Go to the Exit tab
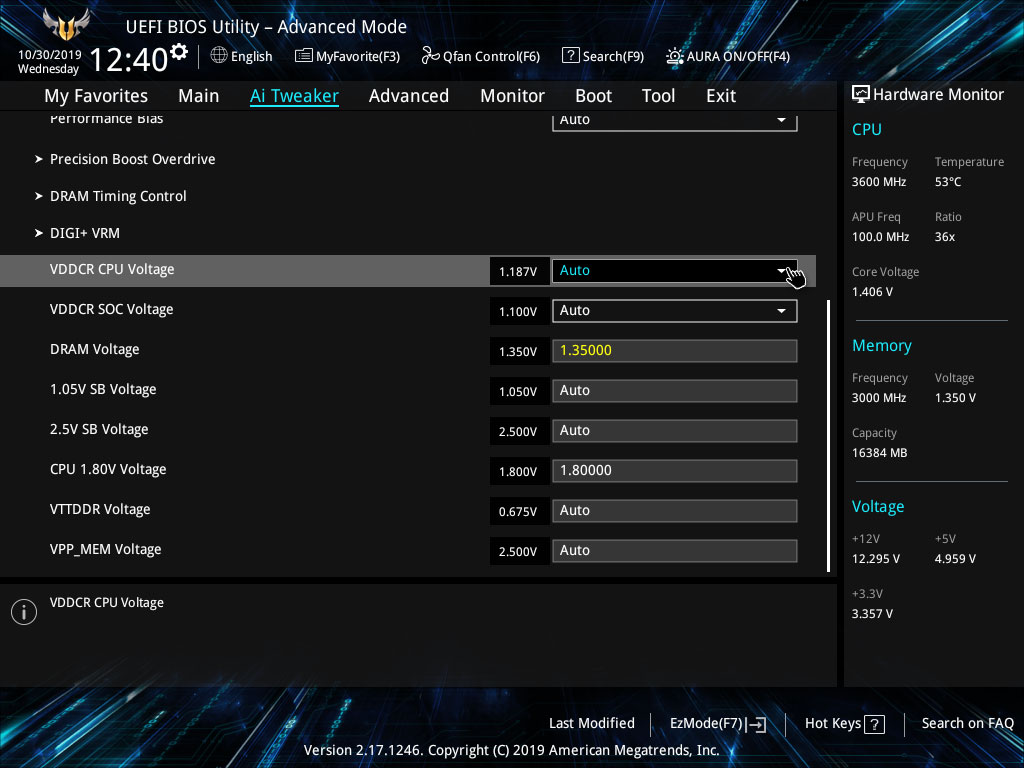The width and height of the screenshot is (1024, 768). coord(721,96)
